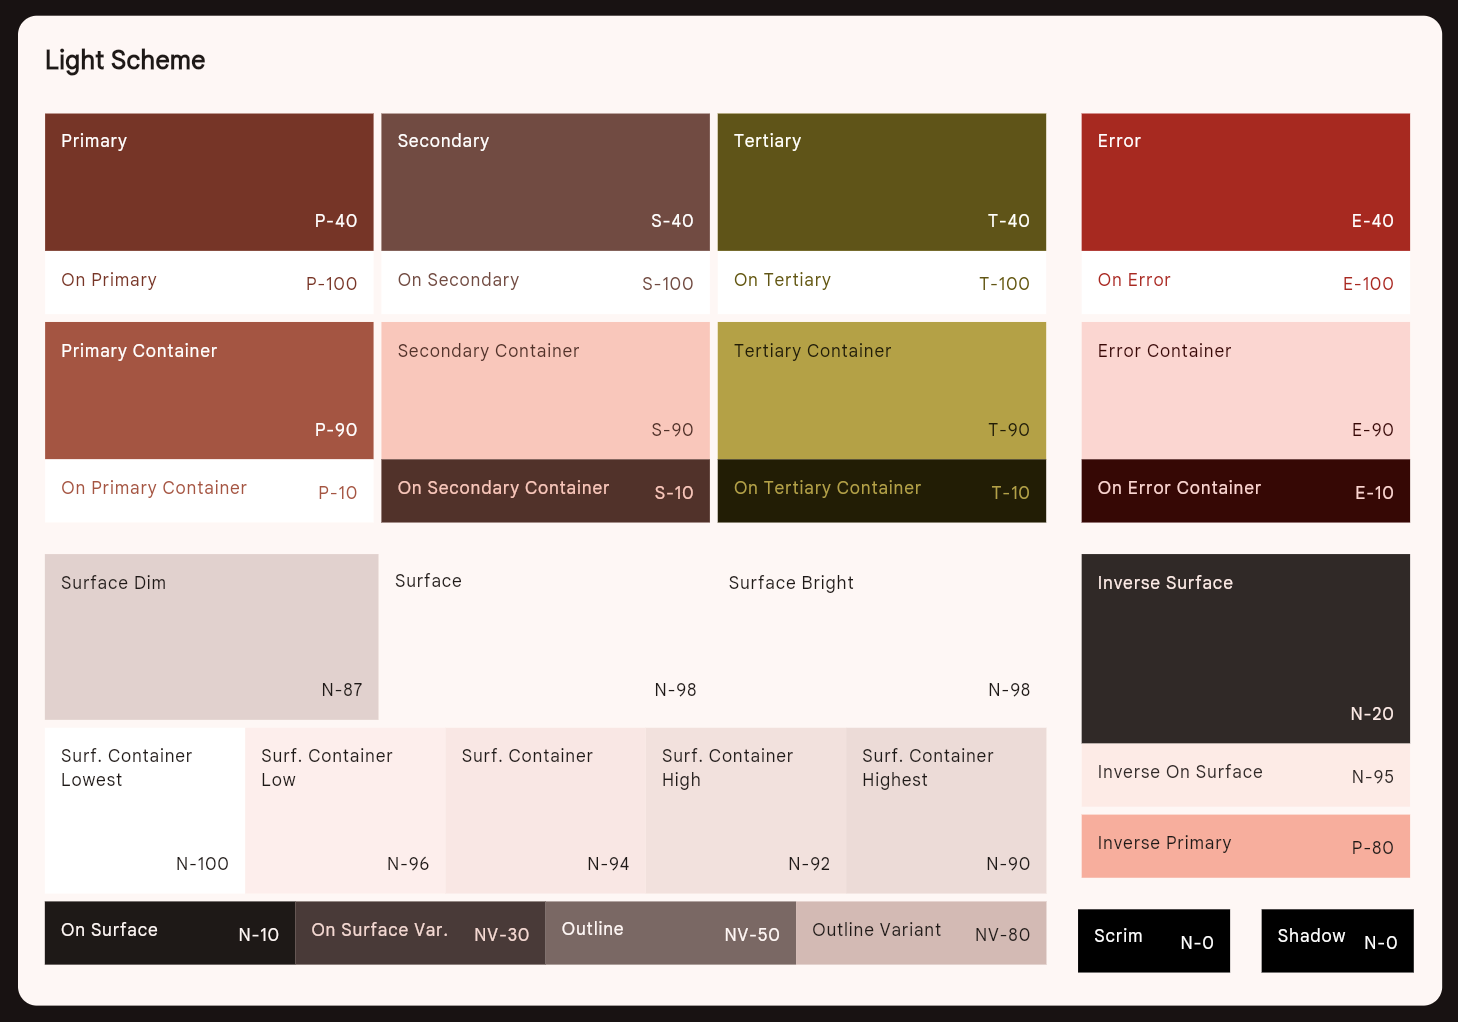Select the Error Container E-90 swatch
Image resolution: width=1458 pixels, height=1022 pixels.
tap(1245, 390)
